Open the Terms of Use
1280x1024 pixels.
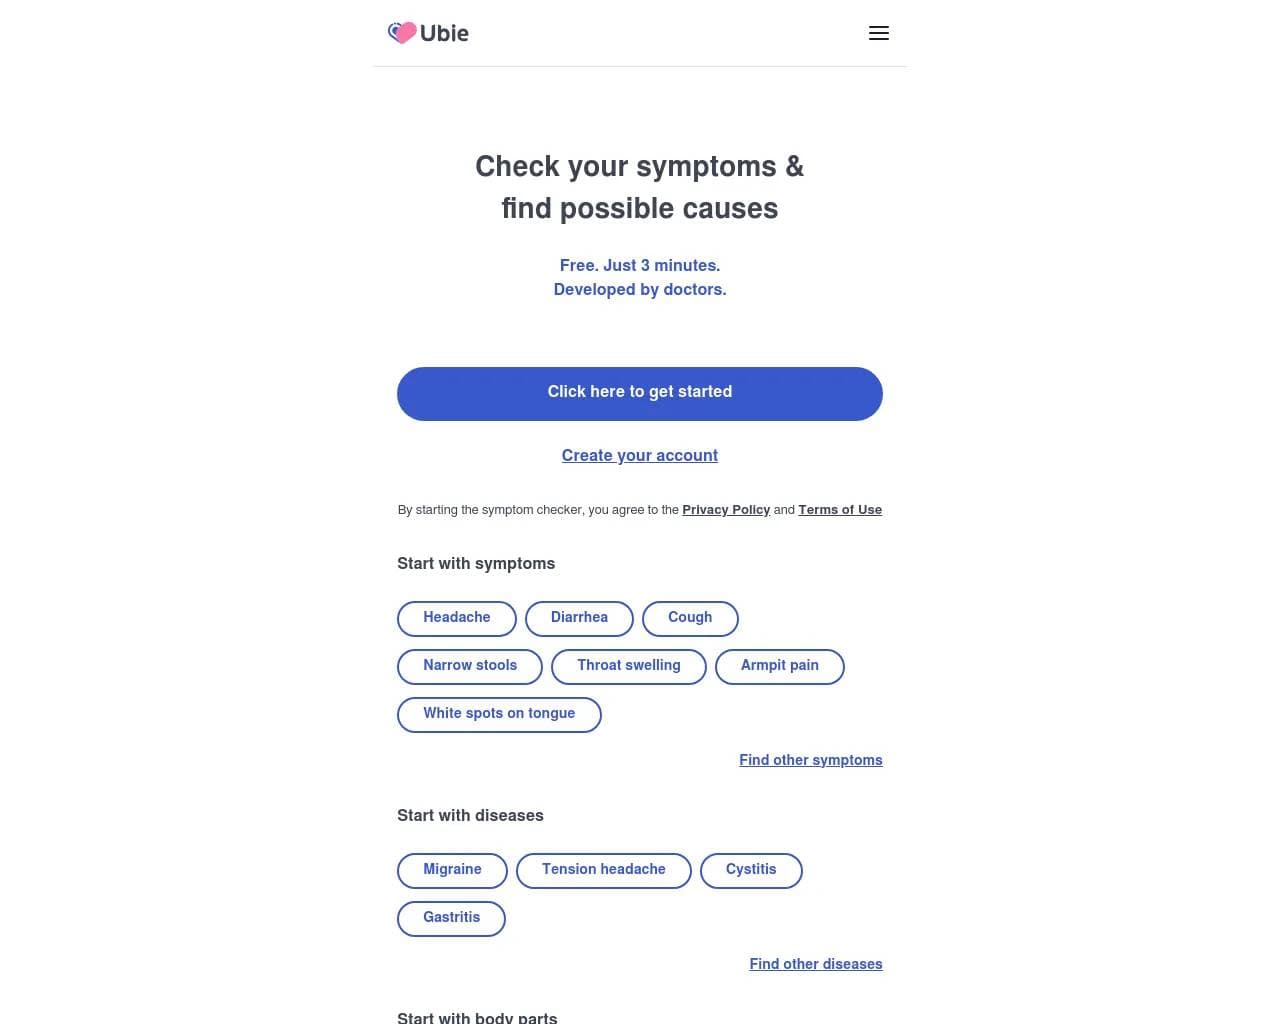839,509
